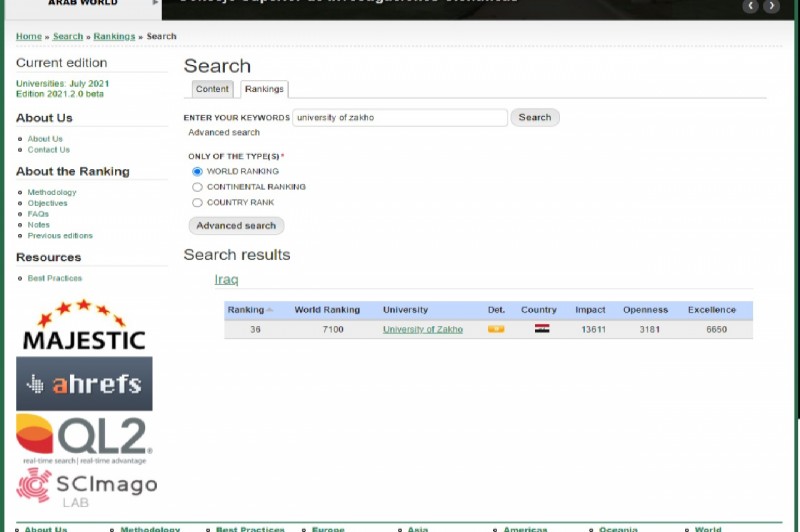Click the next slide arrow in header
Screen dimensions: 800x532
[771, 6]
